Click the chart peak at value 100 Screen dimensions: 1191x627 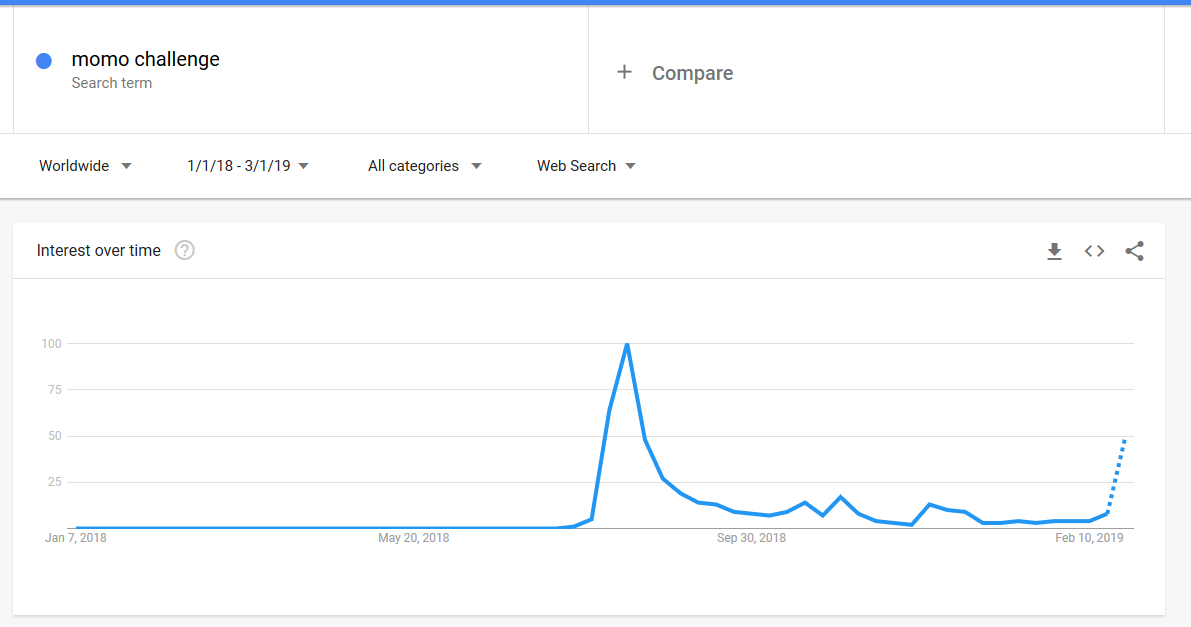coord(627,344)
